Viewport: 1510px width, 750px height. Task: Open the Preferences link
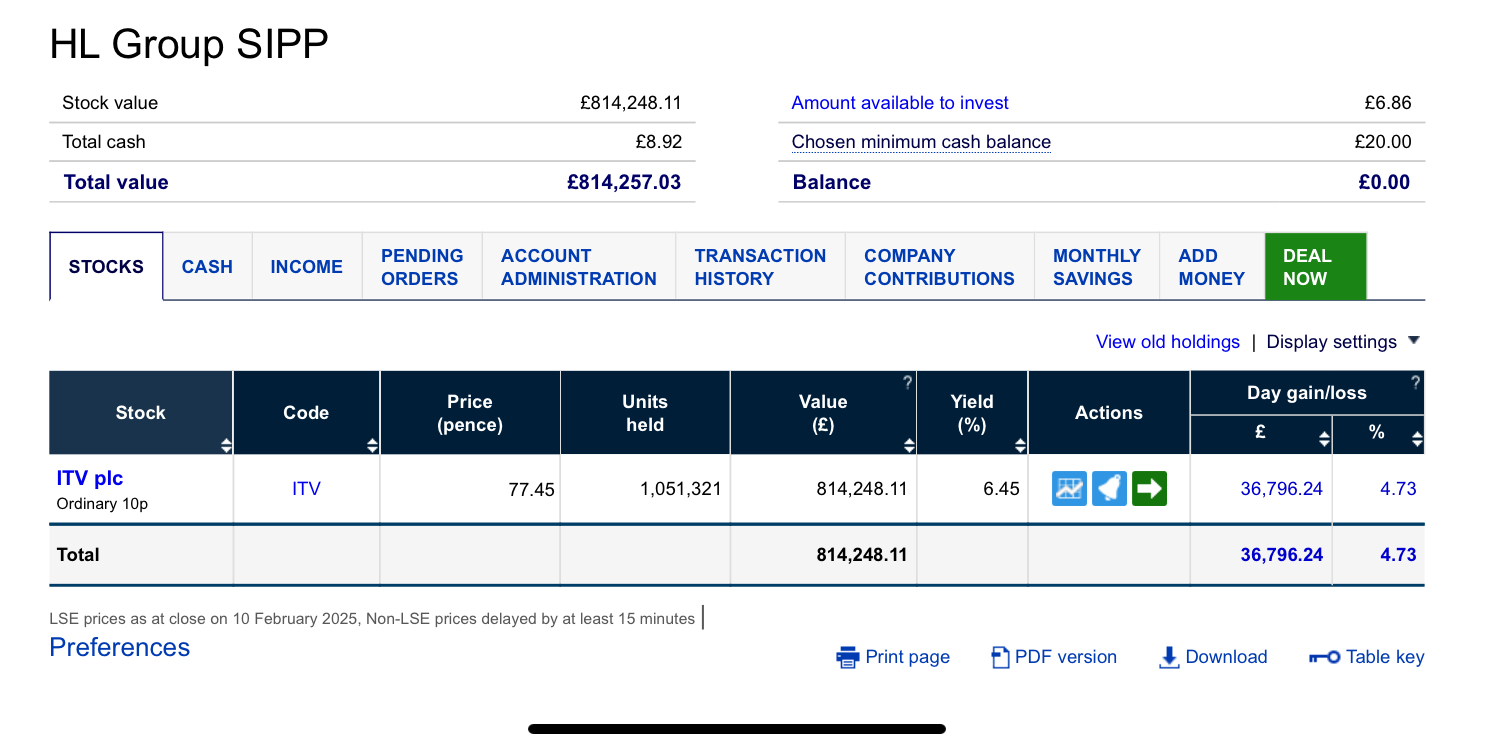[119, 647]
